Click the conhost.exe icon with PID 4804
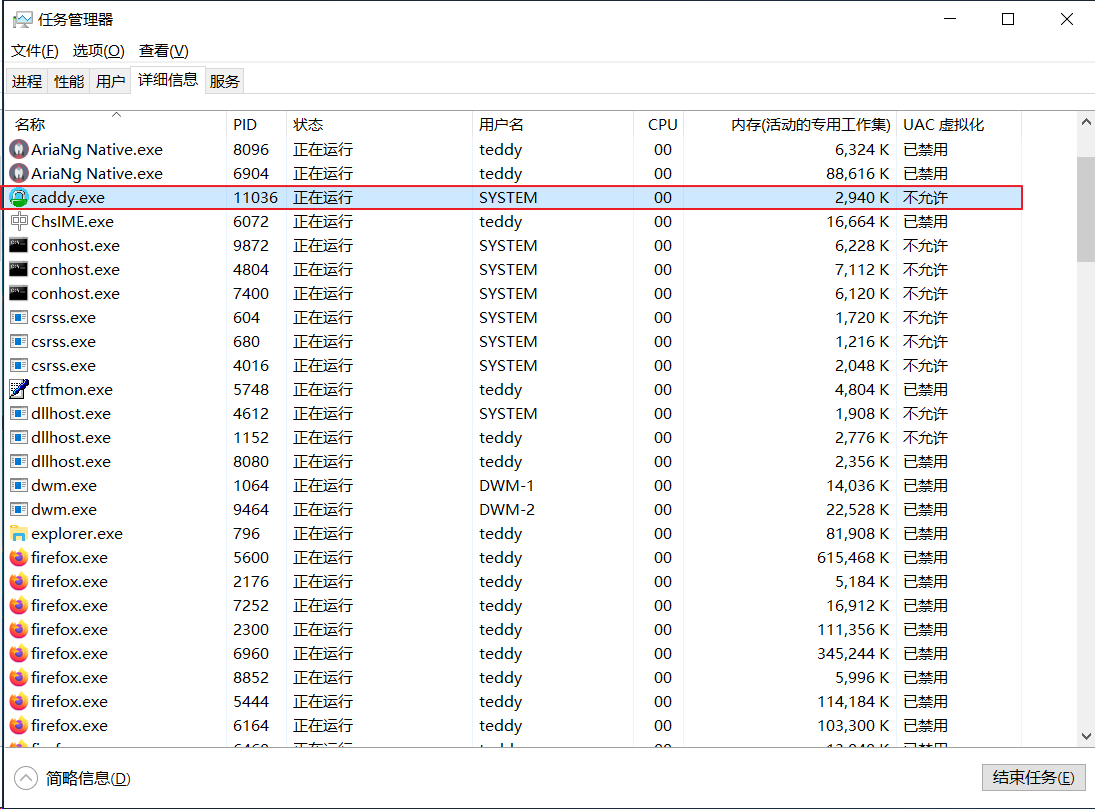 [19, 270]
